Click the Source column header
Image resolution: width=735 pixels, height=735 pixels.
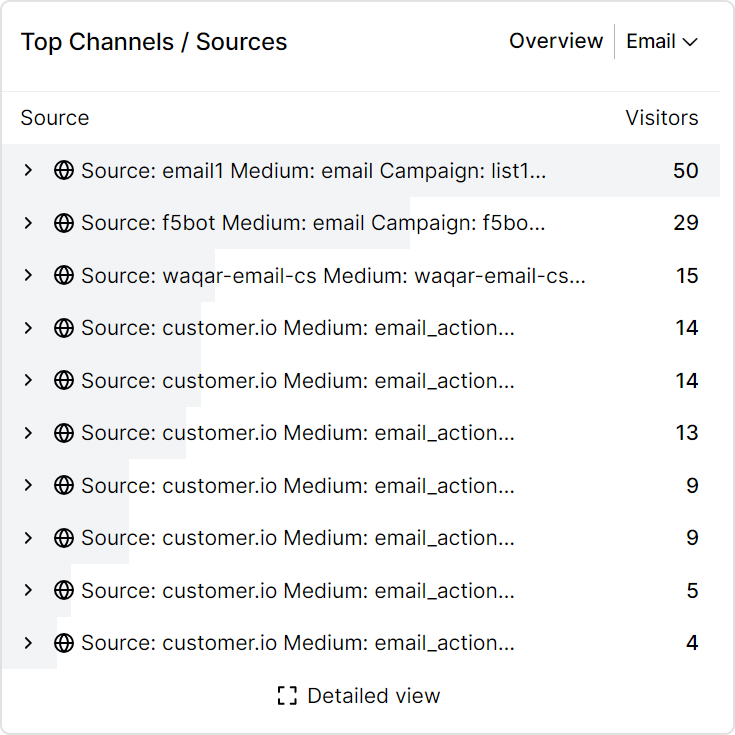coord(55,118)
